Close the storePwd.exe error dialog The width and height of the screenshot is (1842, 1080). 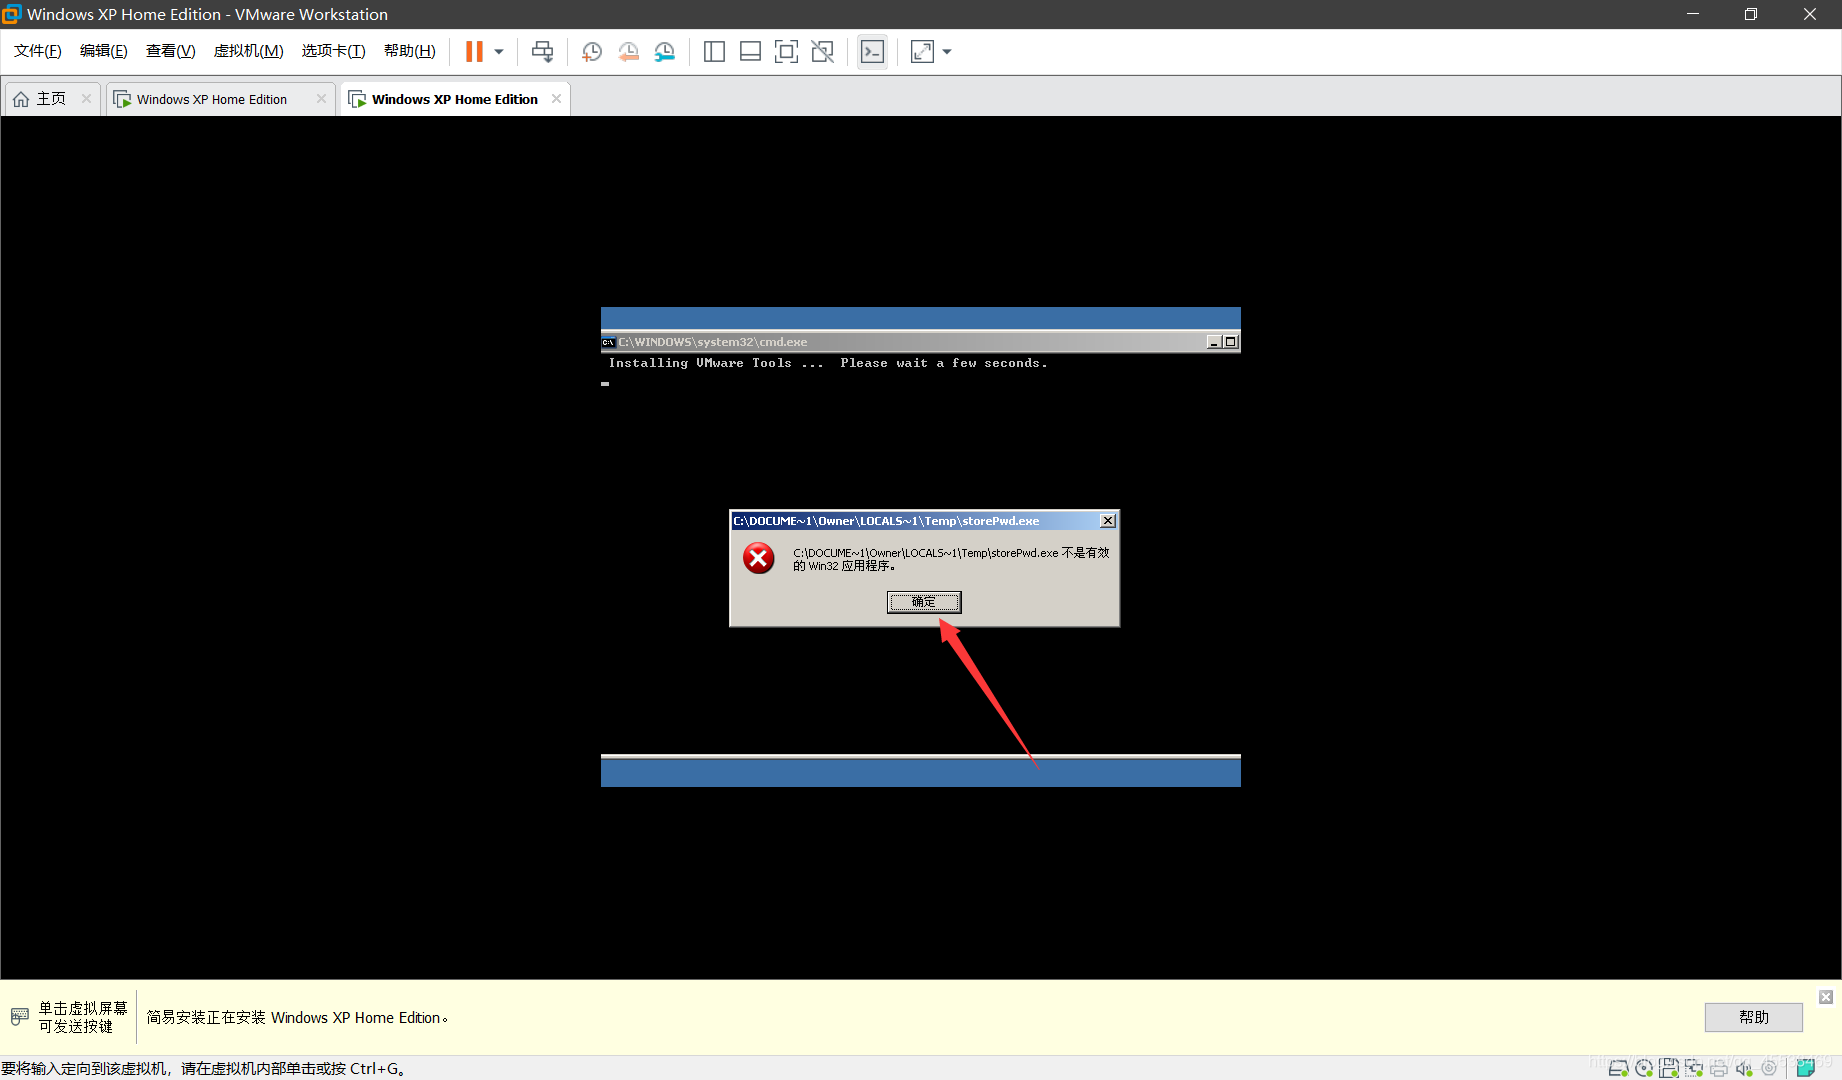[1108, 521]
